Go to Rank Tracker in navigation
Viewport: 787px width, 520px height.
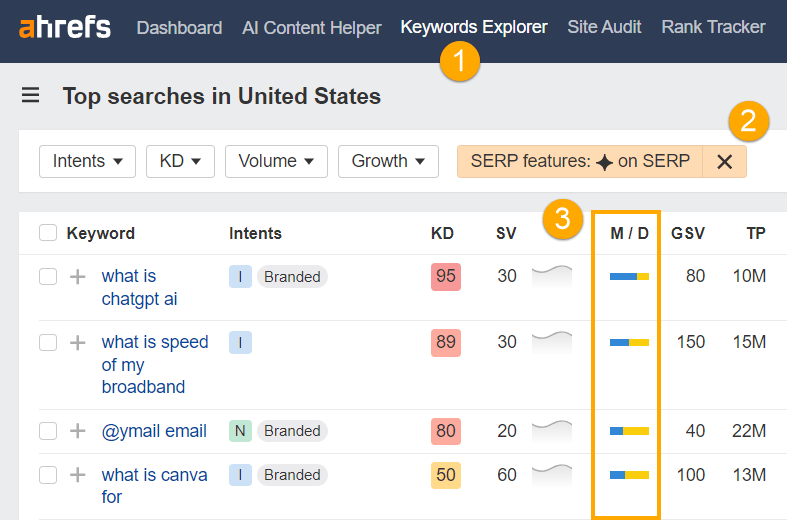[713, 27]
